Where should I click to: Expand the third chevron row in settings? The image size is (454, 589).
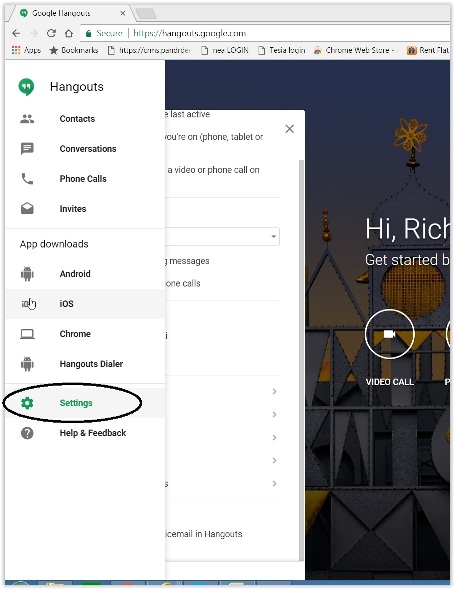275,438
